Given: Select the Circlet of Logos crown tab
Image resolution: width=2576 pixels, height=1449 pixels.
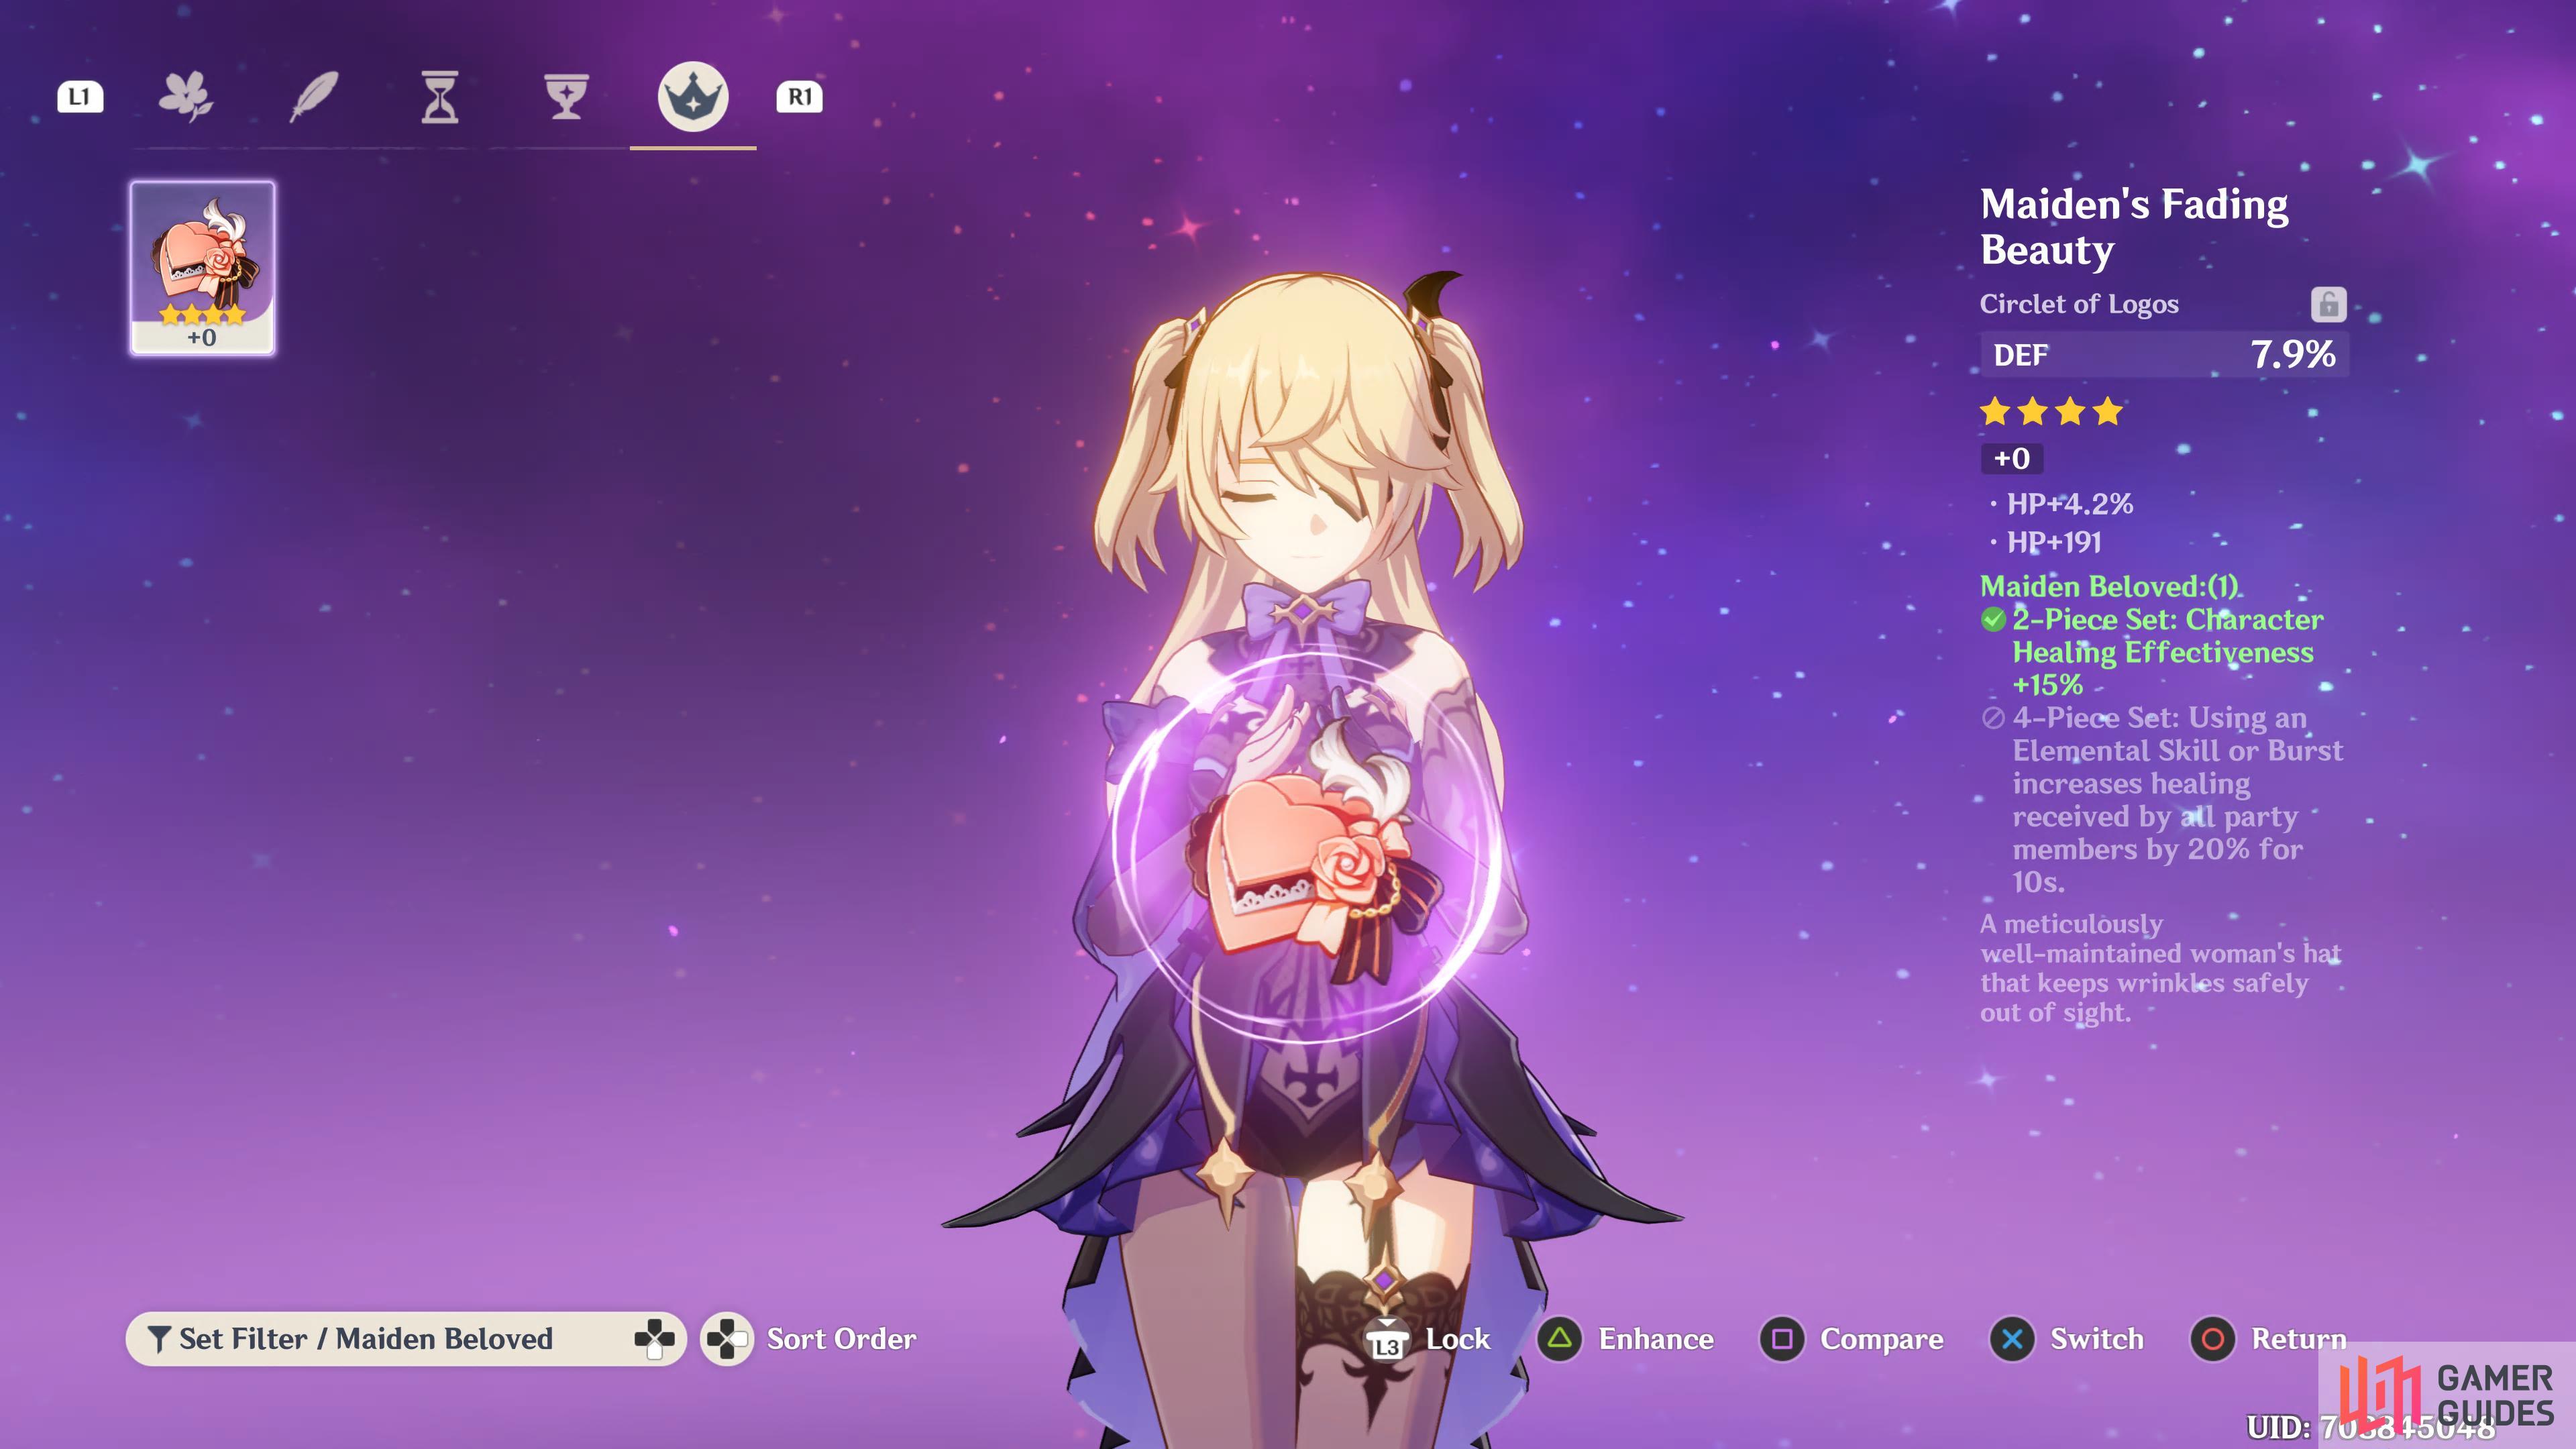Looking at the screenshot, I should [x=692, y=97].
